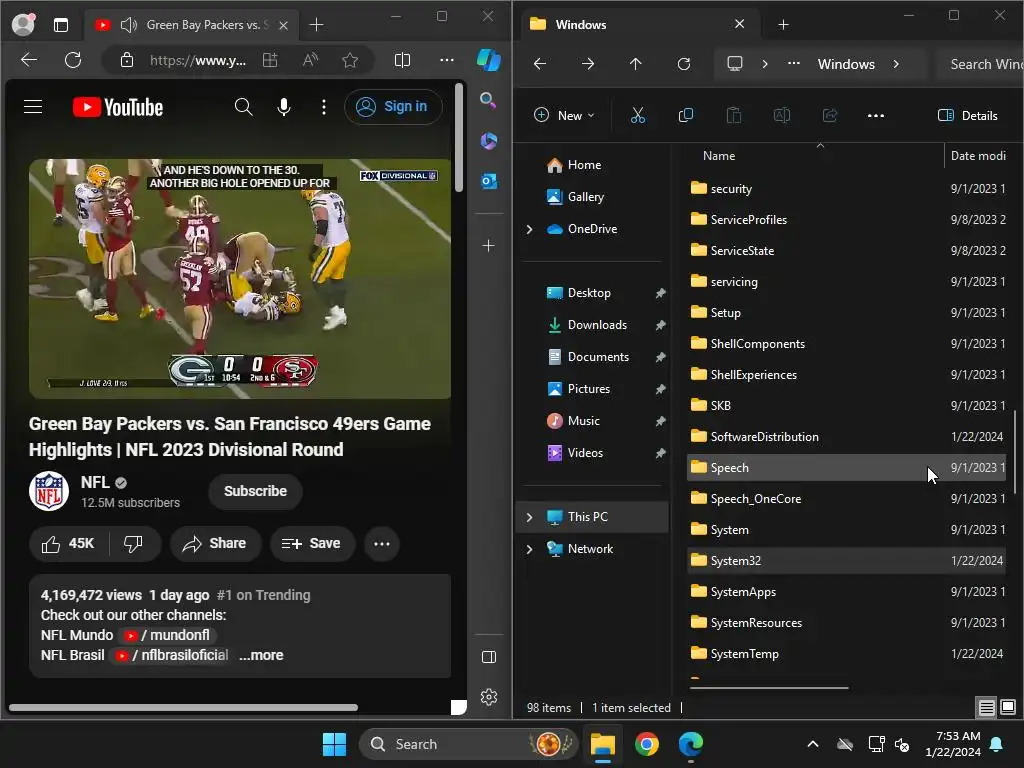
Task: Click the Edge address bar URL
Action: tap(198, 60)
